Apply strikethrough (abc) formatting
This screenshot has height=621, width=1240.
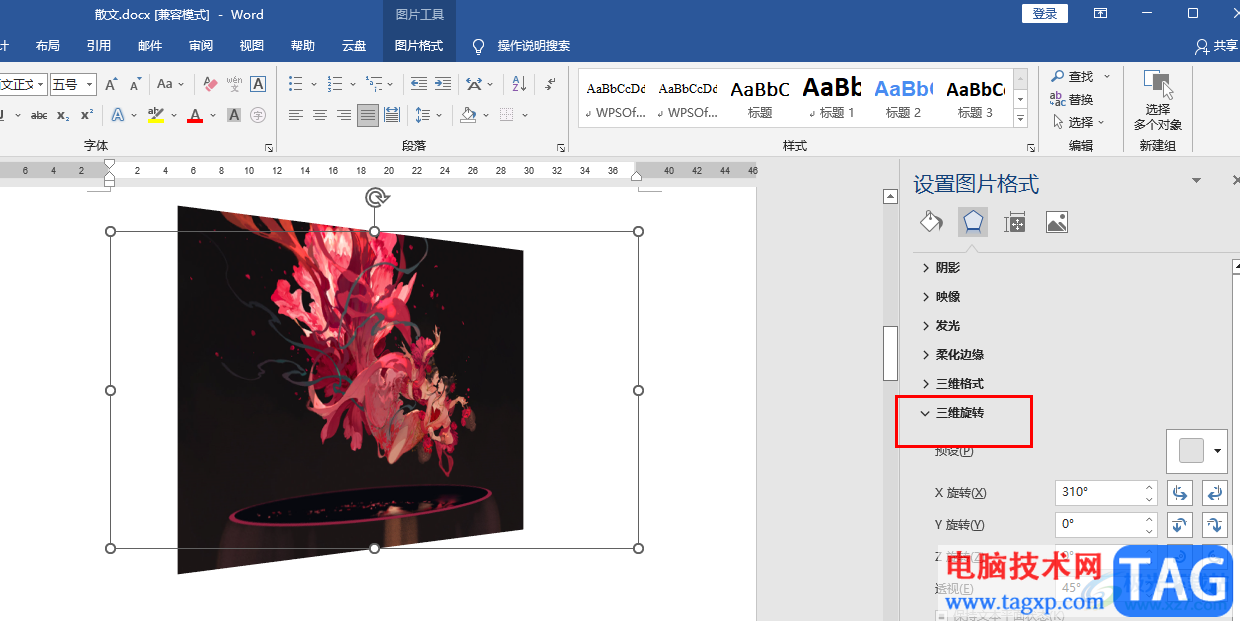tap(39, 115)
